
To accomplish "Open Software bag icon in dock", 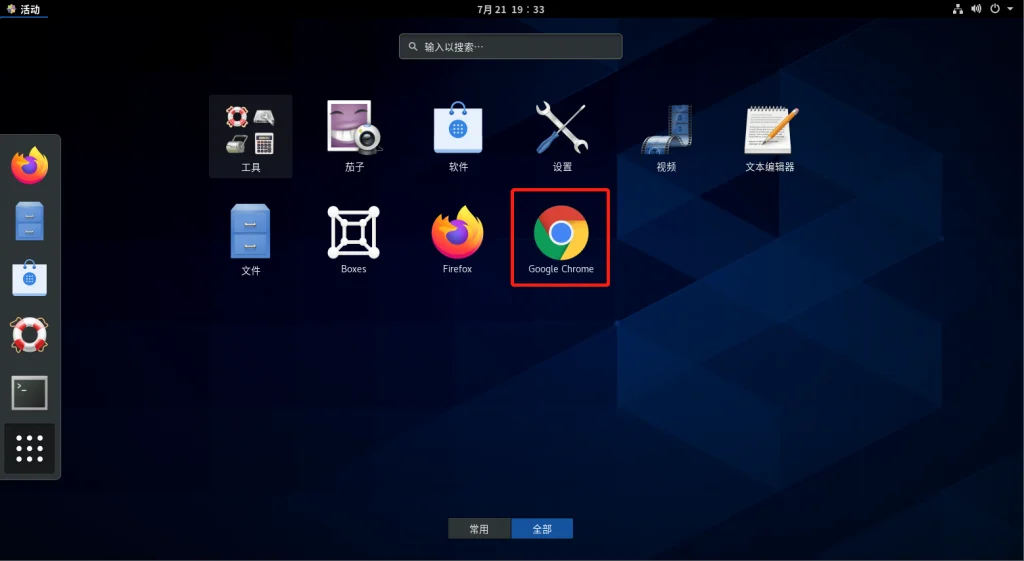I will tap(29, 278).
